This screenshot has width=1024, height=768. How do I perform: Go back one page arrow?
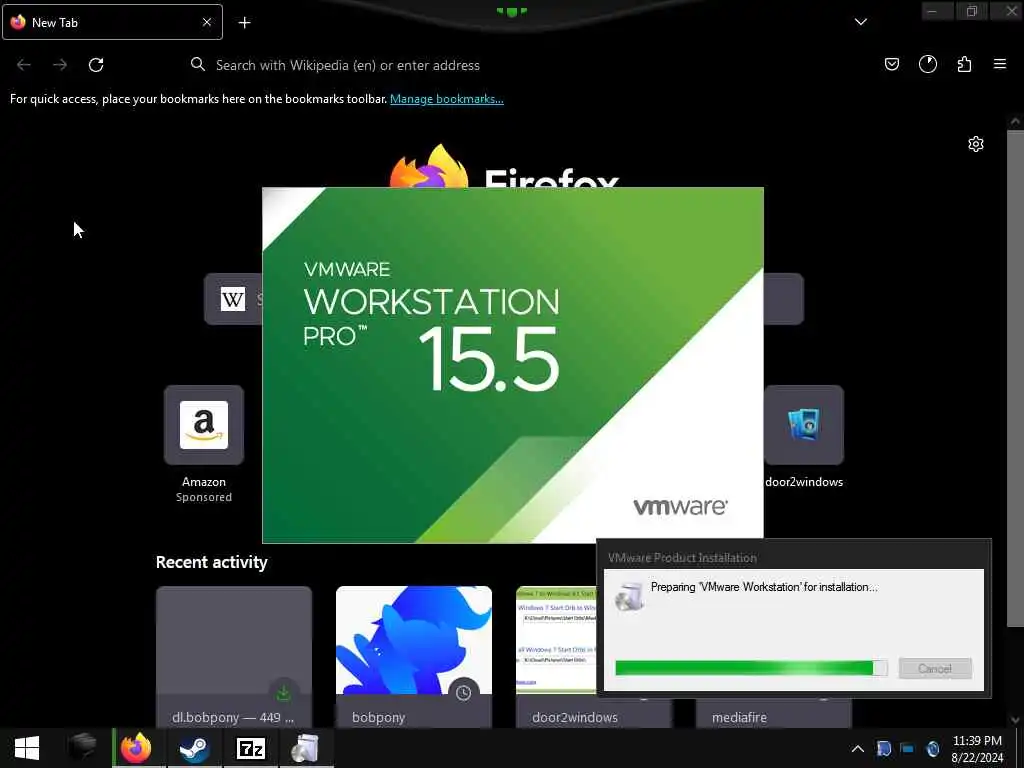tap(24, 65)
